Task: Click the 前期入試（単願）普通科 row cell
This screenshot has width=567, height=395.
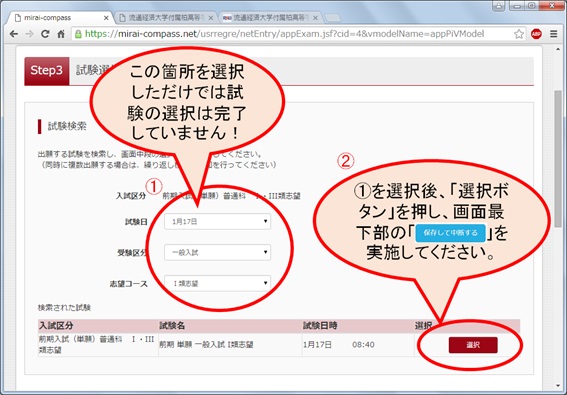Action: point(97,344)
